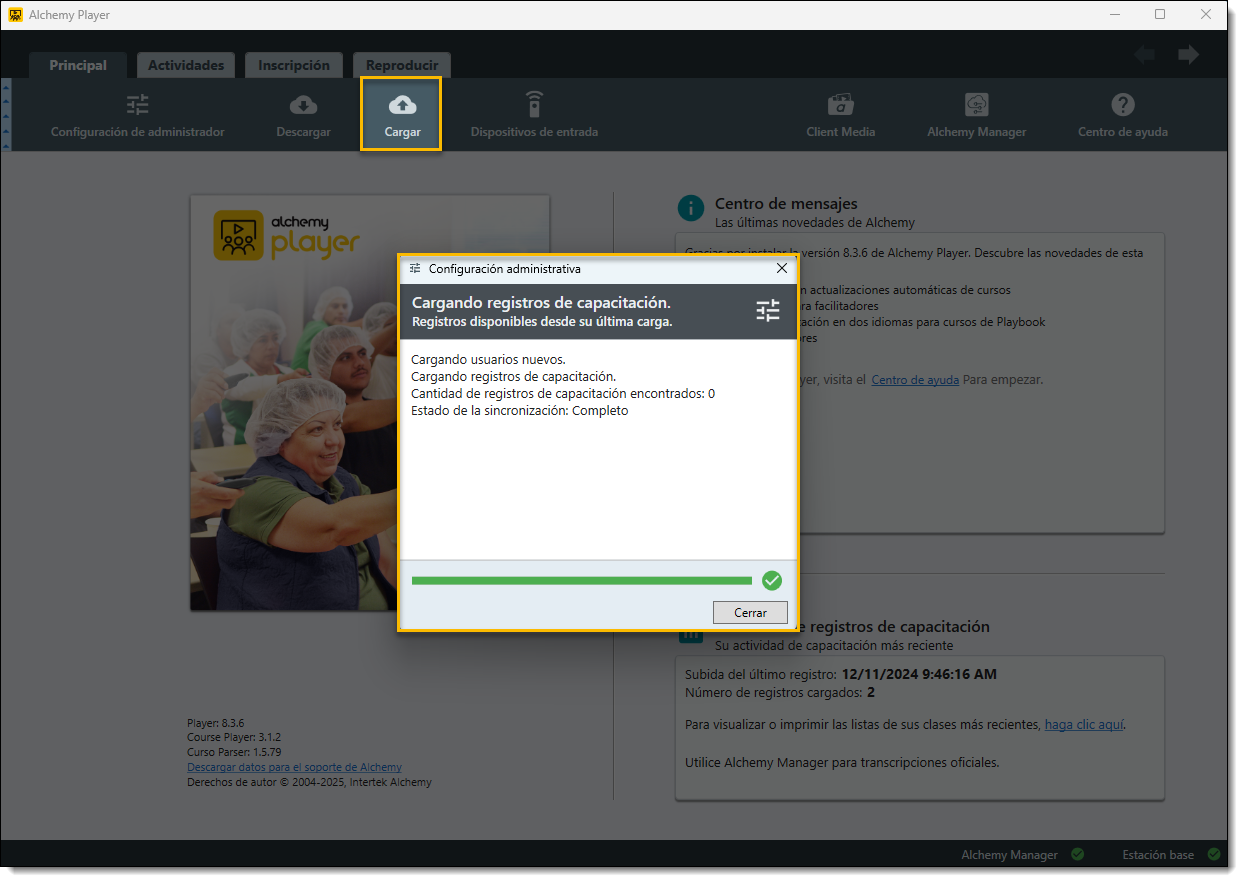Launch Alchemy Manager from the toolbar
1243x882 pixels.
pyautogui.click(x=976, y=105)
